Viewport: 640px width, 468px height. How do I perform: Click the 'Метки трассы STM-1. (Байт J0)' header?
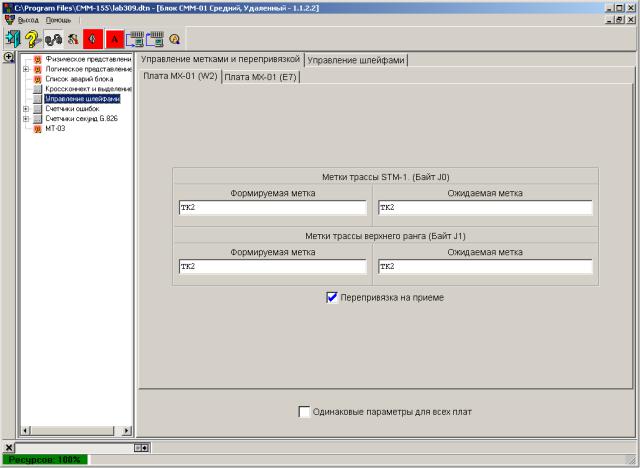pyautogui.click(x=386, y=177)
